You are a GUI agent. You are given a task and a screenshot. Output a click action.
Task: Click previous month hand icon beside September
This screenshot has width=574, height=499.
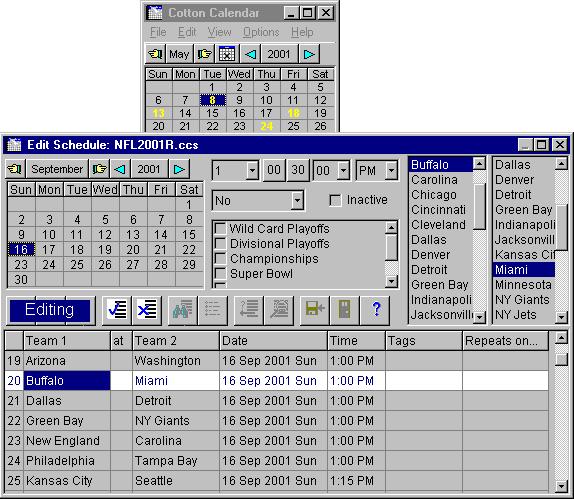[x=15, y=169]
